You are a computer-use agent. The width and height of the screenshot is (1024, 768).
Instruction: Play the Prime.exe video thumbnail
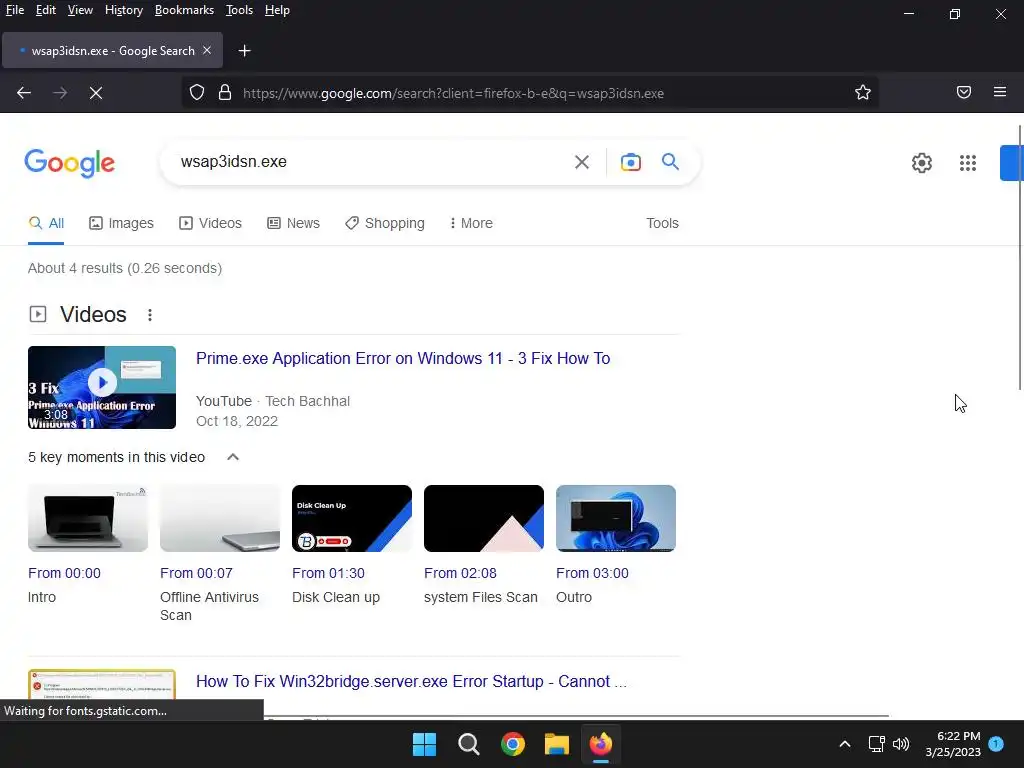point(102,387)
